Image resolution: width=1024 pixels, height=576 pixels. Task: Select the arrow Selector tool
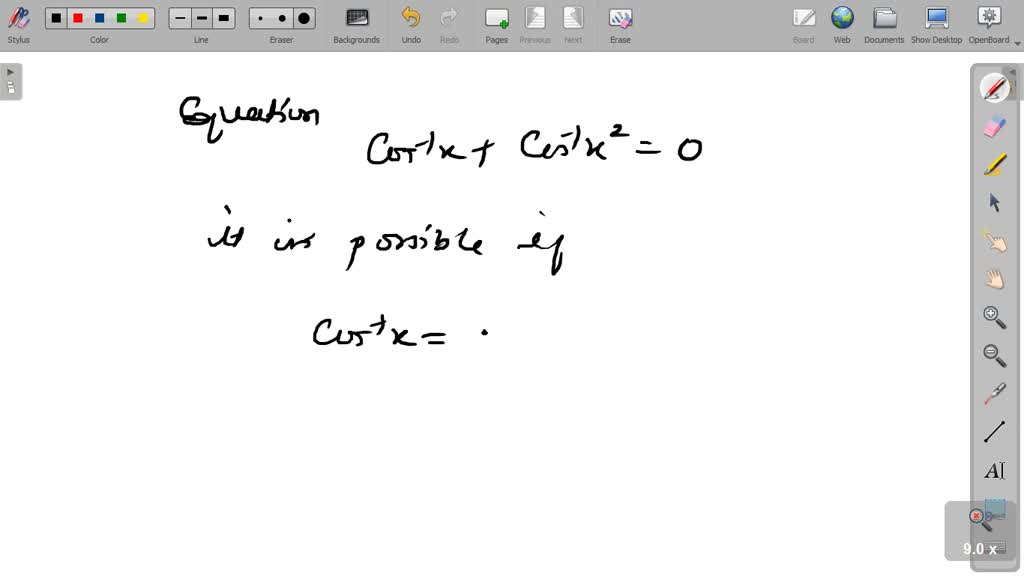tap(994, 203)
